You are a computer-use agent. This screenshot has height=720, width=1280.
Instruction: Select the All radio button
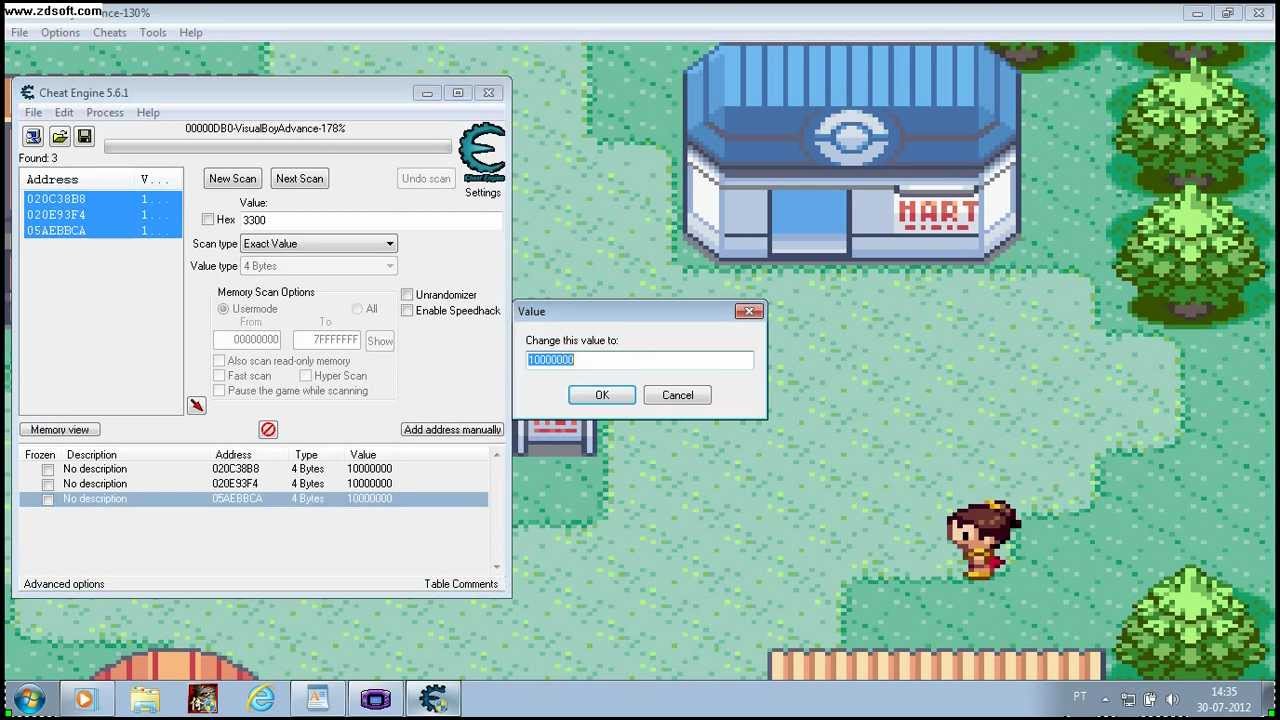pyautogui.click(x=357, y=309)
